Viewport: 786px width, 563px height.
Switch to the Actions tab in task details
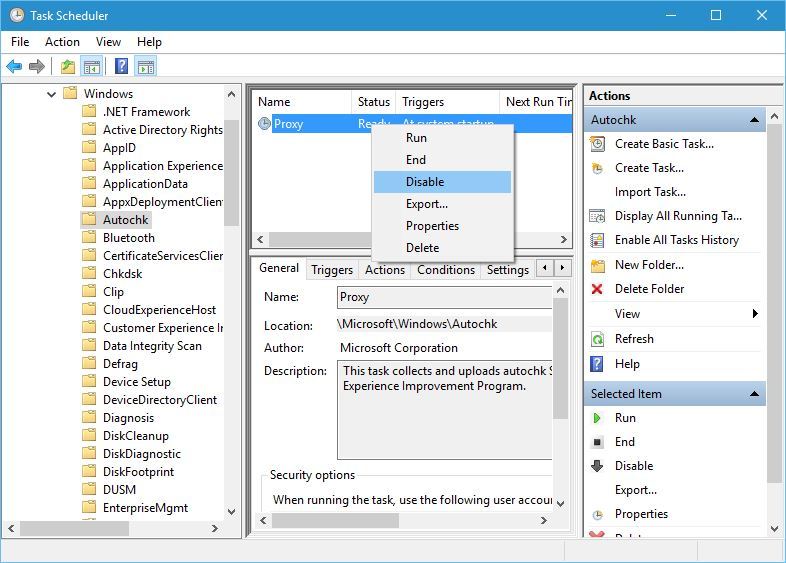tap(384, 270)
